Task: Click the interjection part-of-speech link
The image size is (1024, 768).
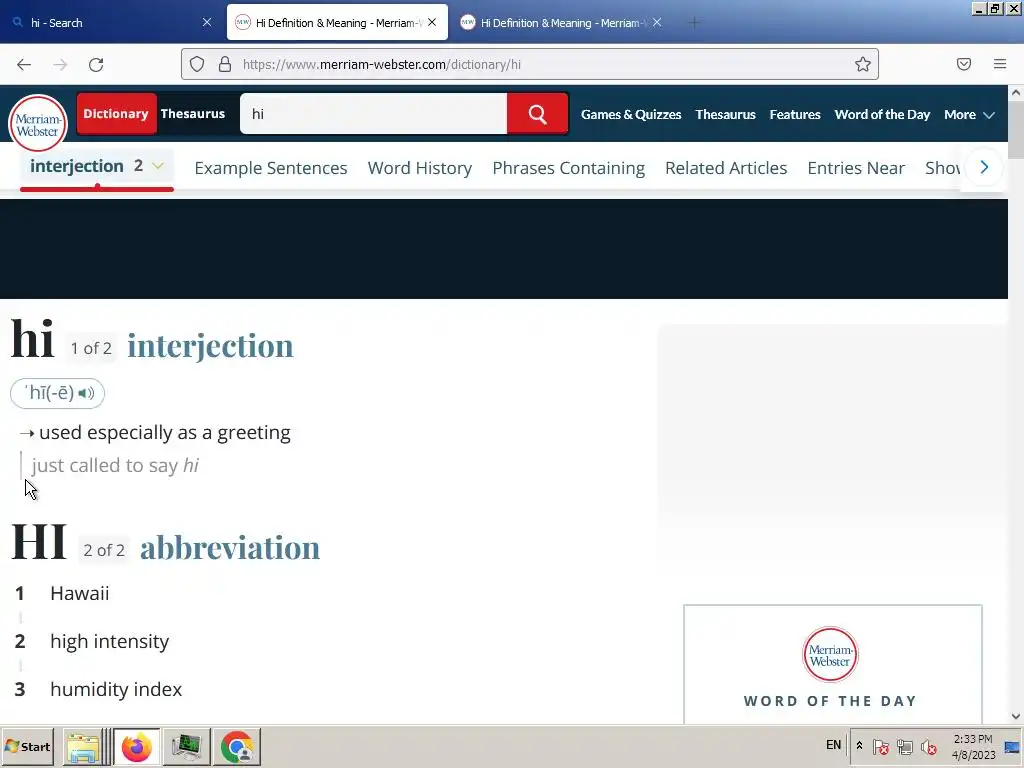Action: pyautogui.click(x=210, y=346)
